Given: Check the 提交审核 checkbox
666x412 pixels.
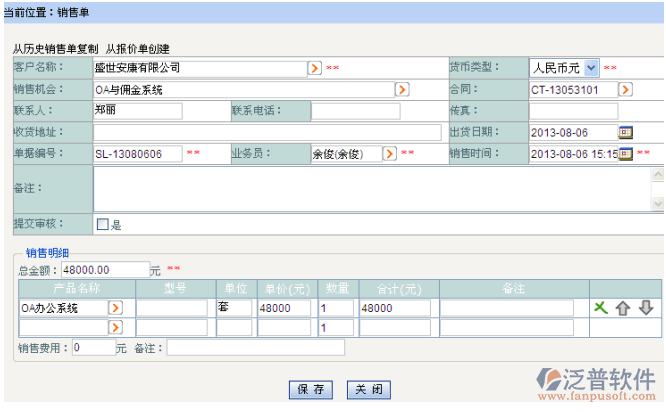Looking at the screenshot, I should click(x=102, y=225).
